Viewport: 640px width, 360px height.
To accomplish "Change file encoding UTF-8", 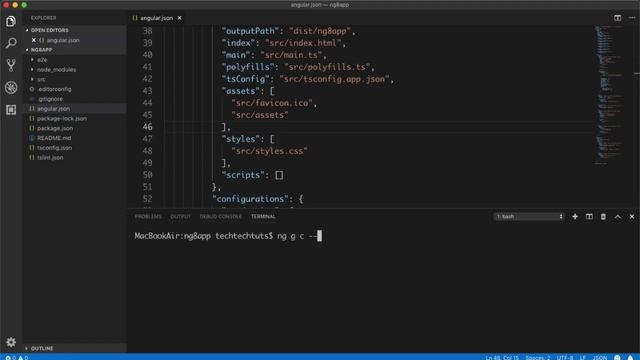I will click(x=565, y=358).
